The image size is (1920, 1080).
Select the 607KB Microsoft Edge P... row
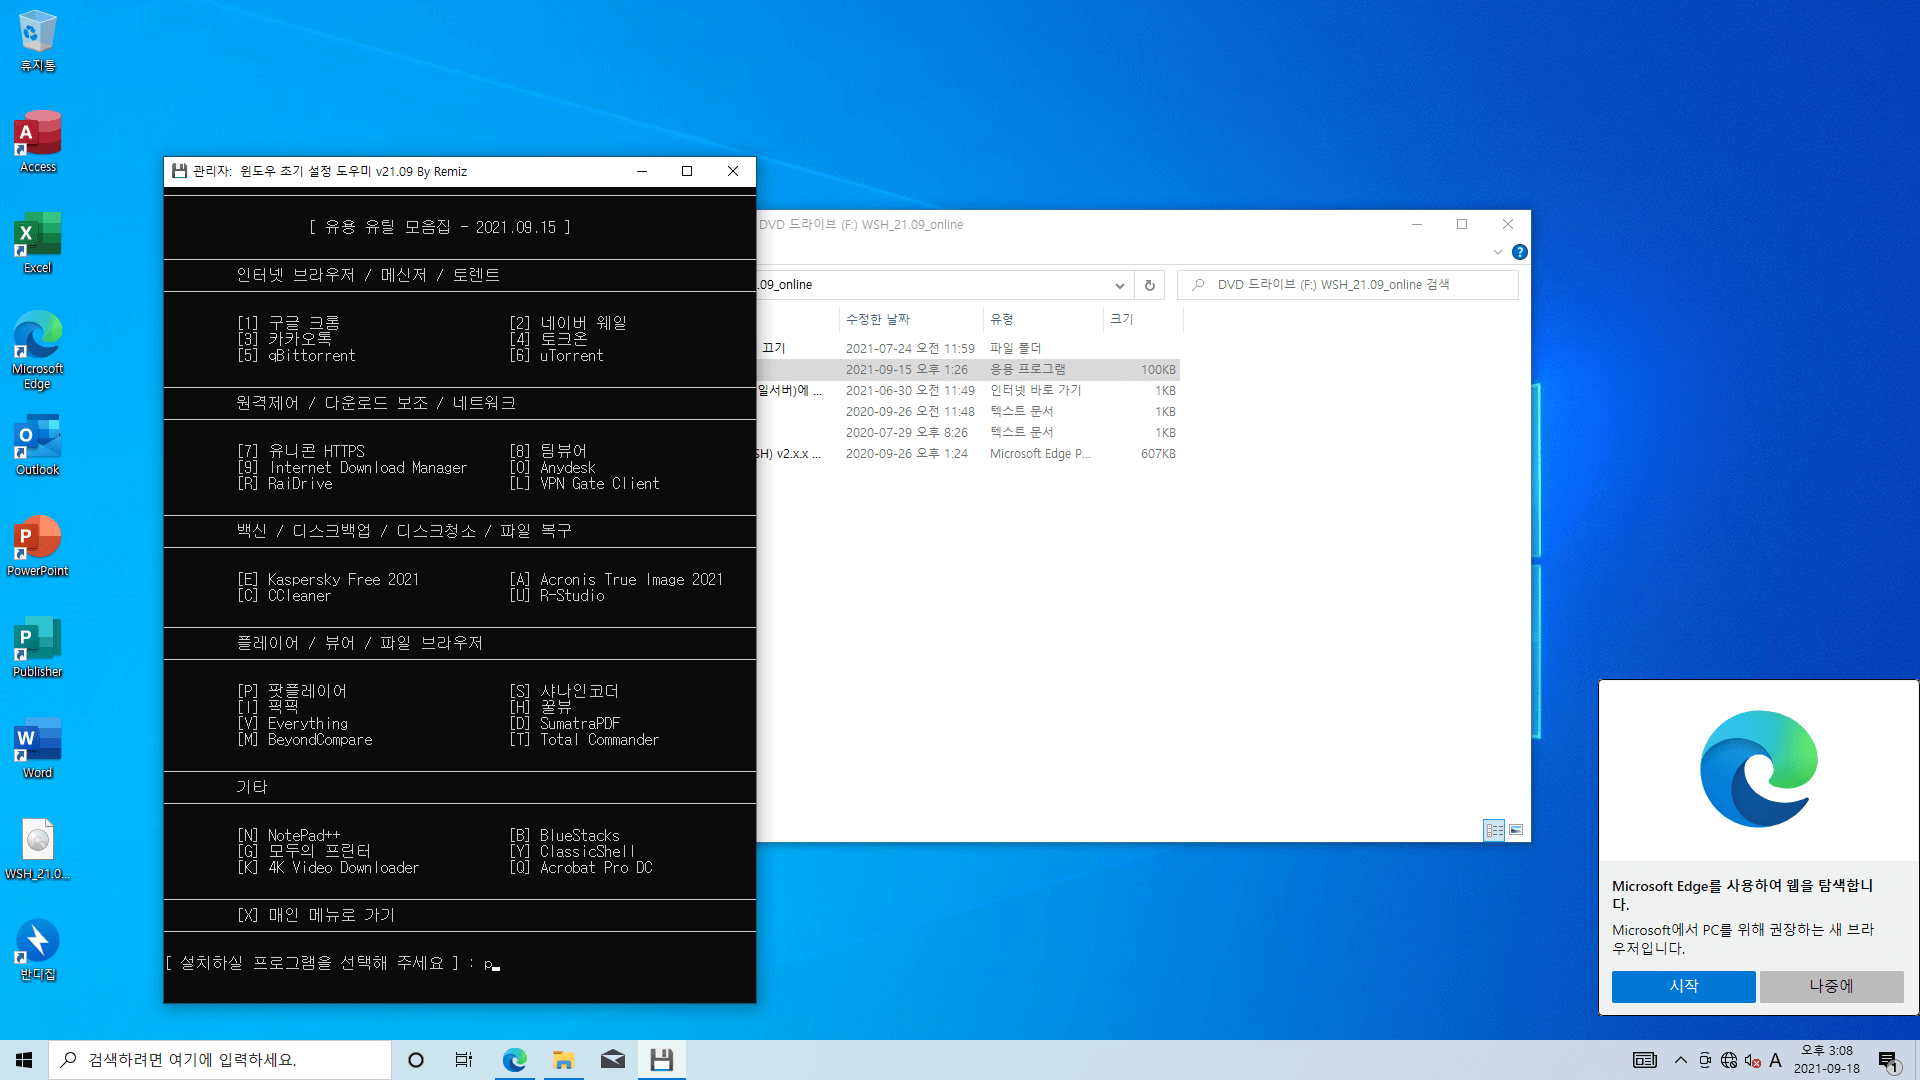pos(968,454)
